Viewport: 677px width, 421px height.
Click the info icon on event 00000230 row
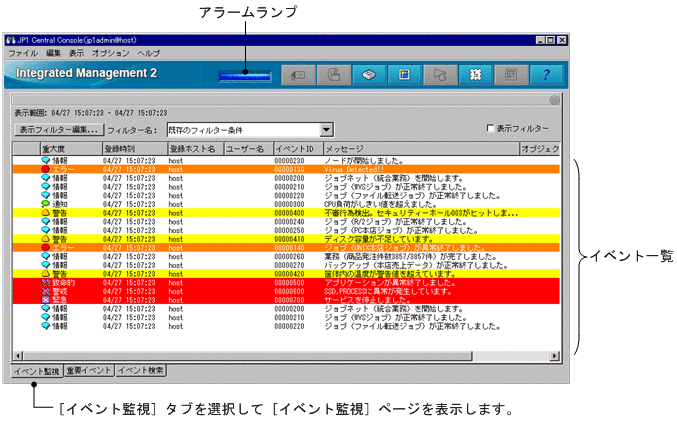45,160
